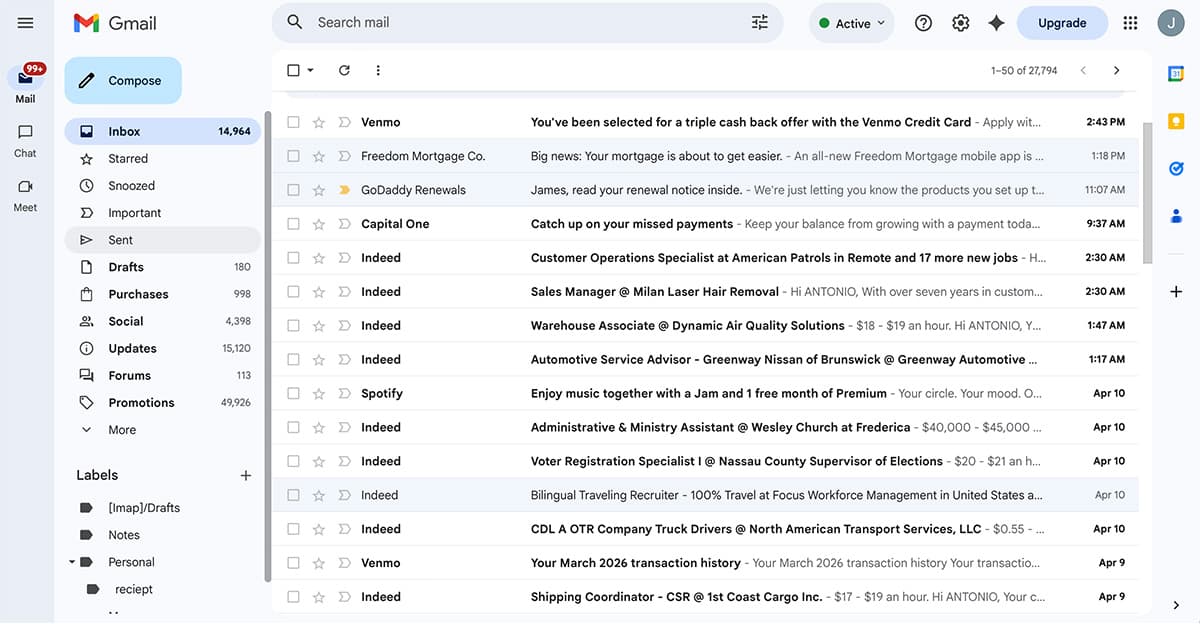This screenshot has height=624, width=1200.
Task: Open the Starred folder
Action: pos(162,159)
